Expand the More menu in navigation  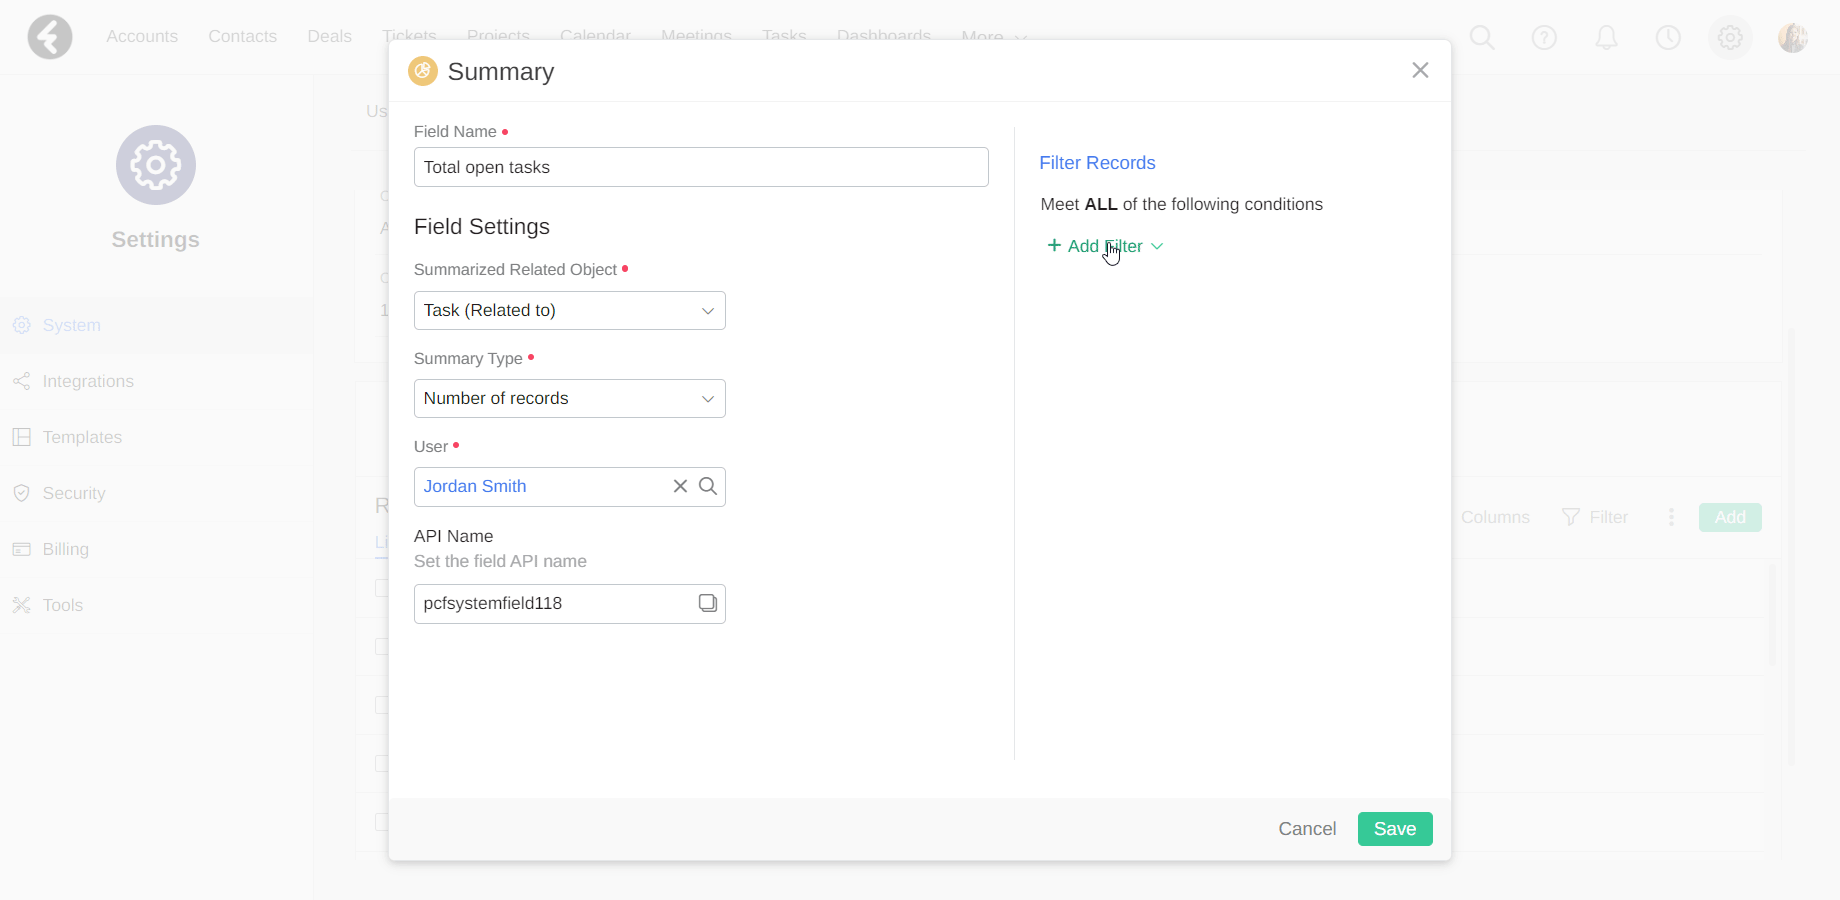tap(995, 36)
